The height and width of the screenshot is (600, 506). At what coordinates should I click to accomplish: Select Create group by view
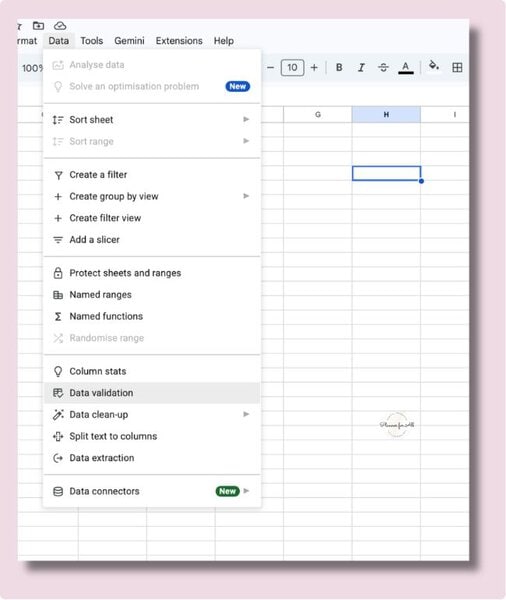152,196
